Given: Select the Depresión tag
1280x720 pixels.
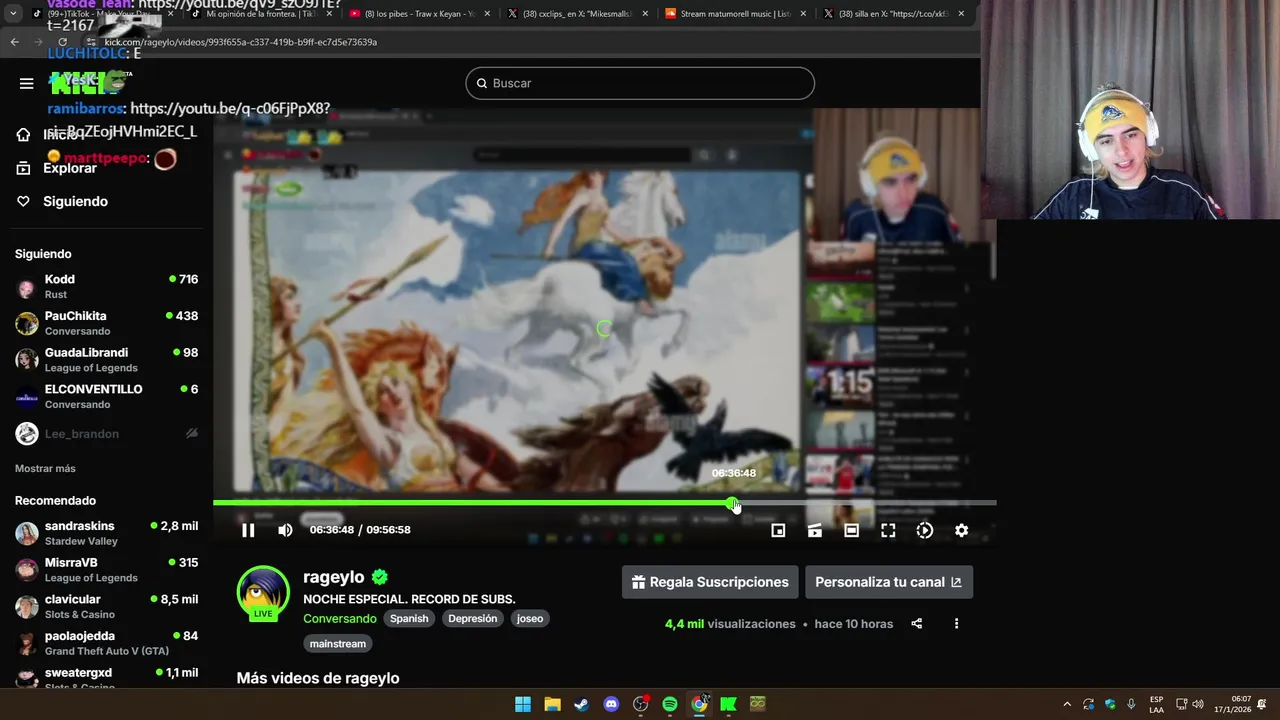Looking at the screenshot, I should click(473, 619).
